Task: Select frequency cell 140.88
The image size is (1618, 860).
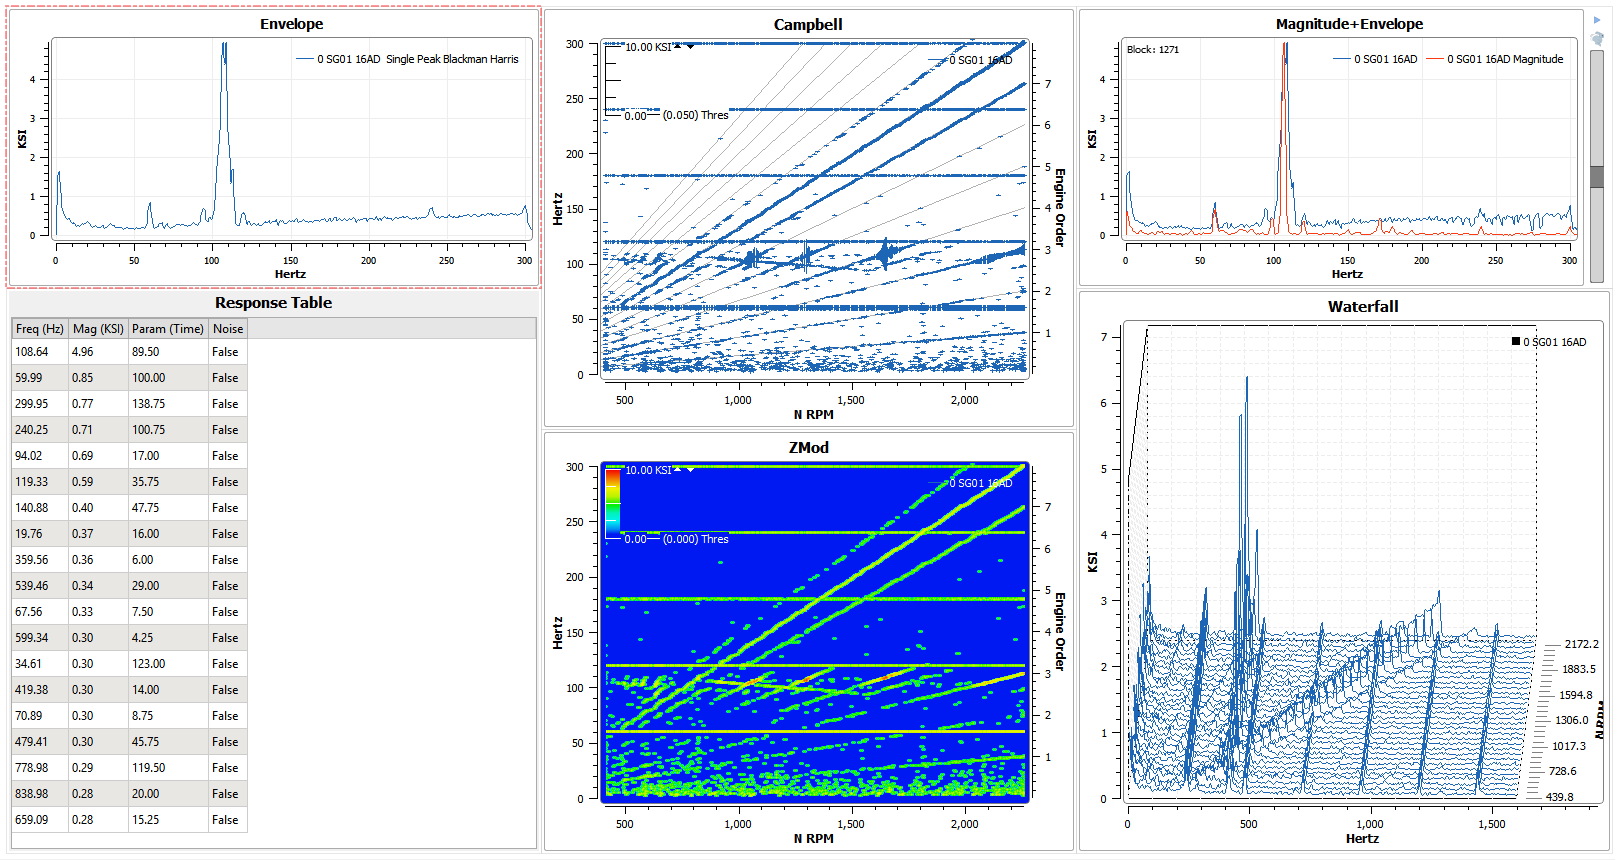Action: [x=40, y=508]
